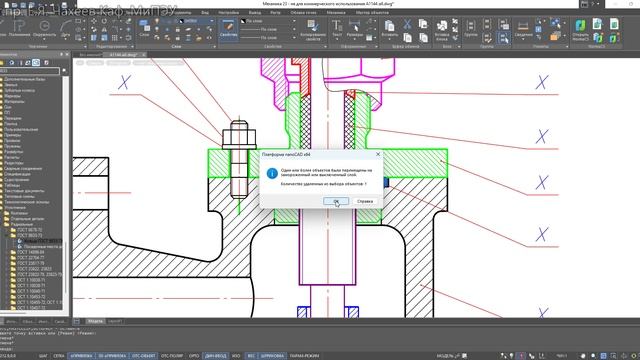
Task: Select the Пружины library tree item
Action: tap(12, 146)
